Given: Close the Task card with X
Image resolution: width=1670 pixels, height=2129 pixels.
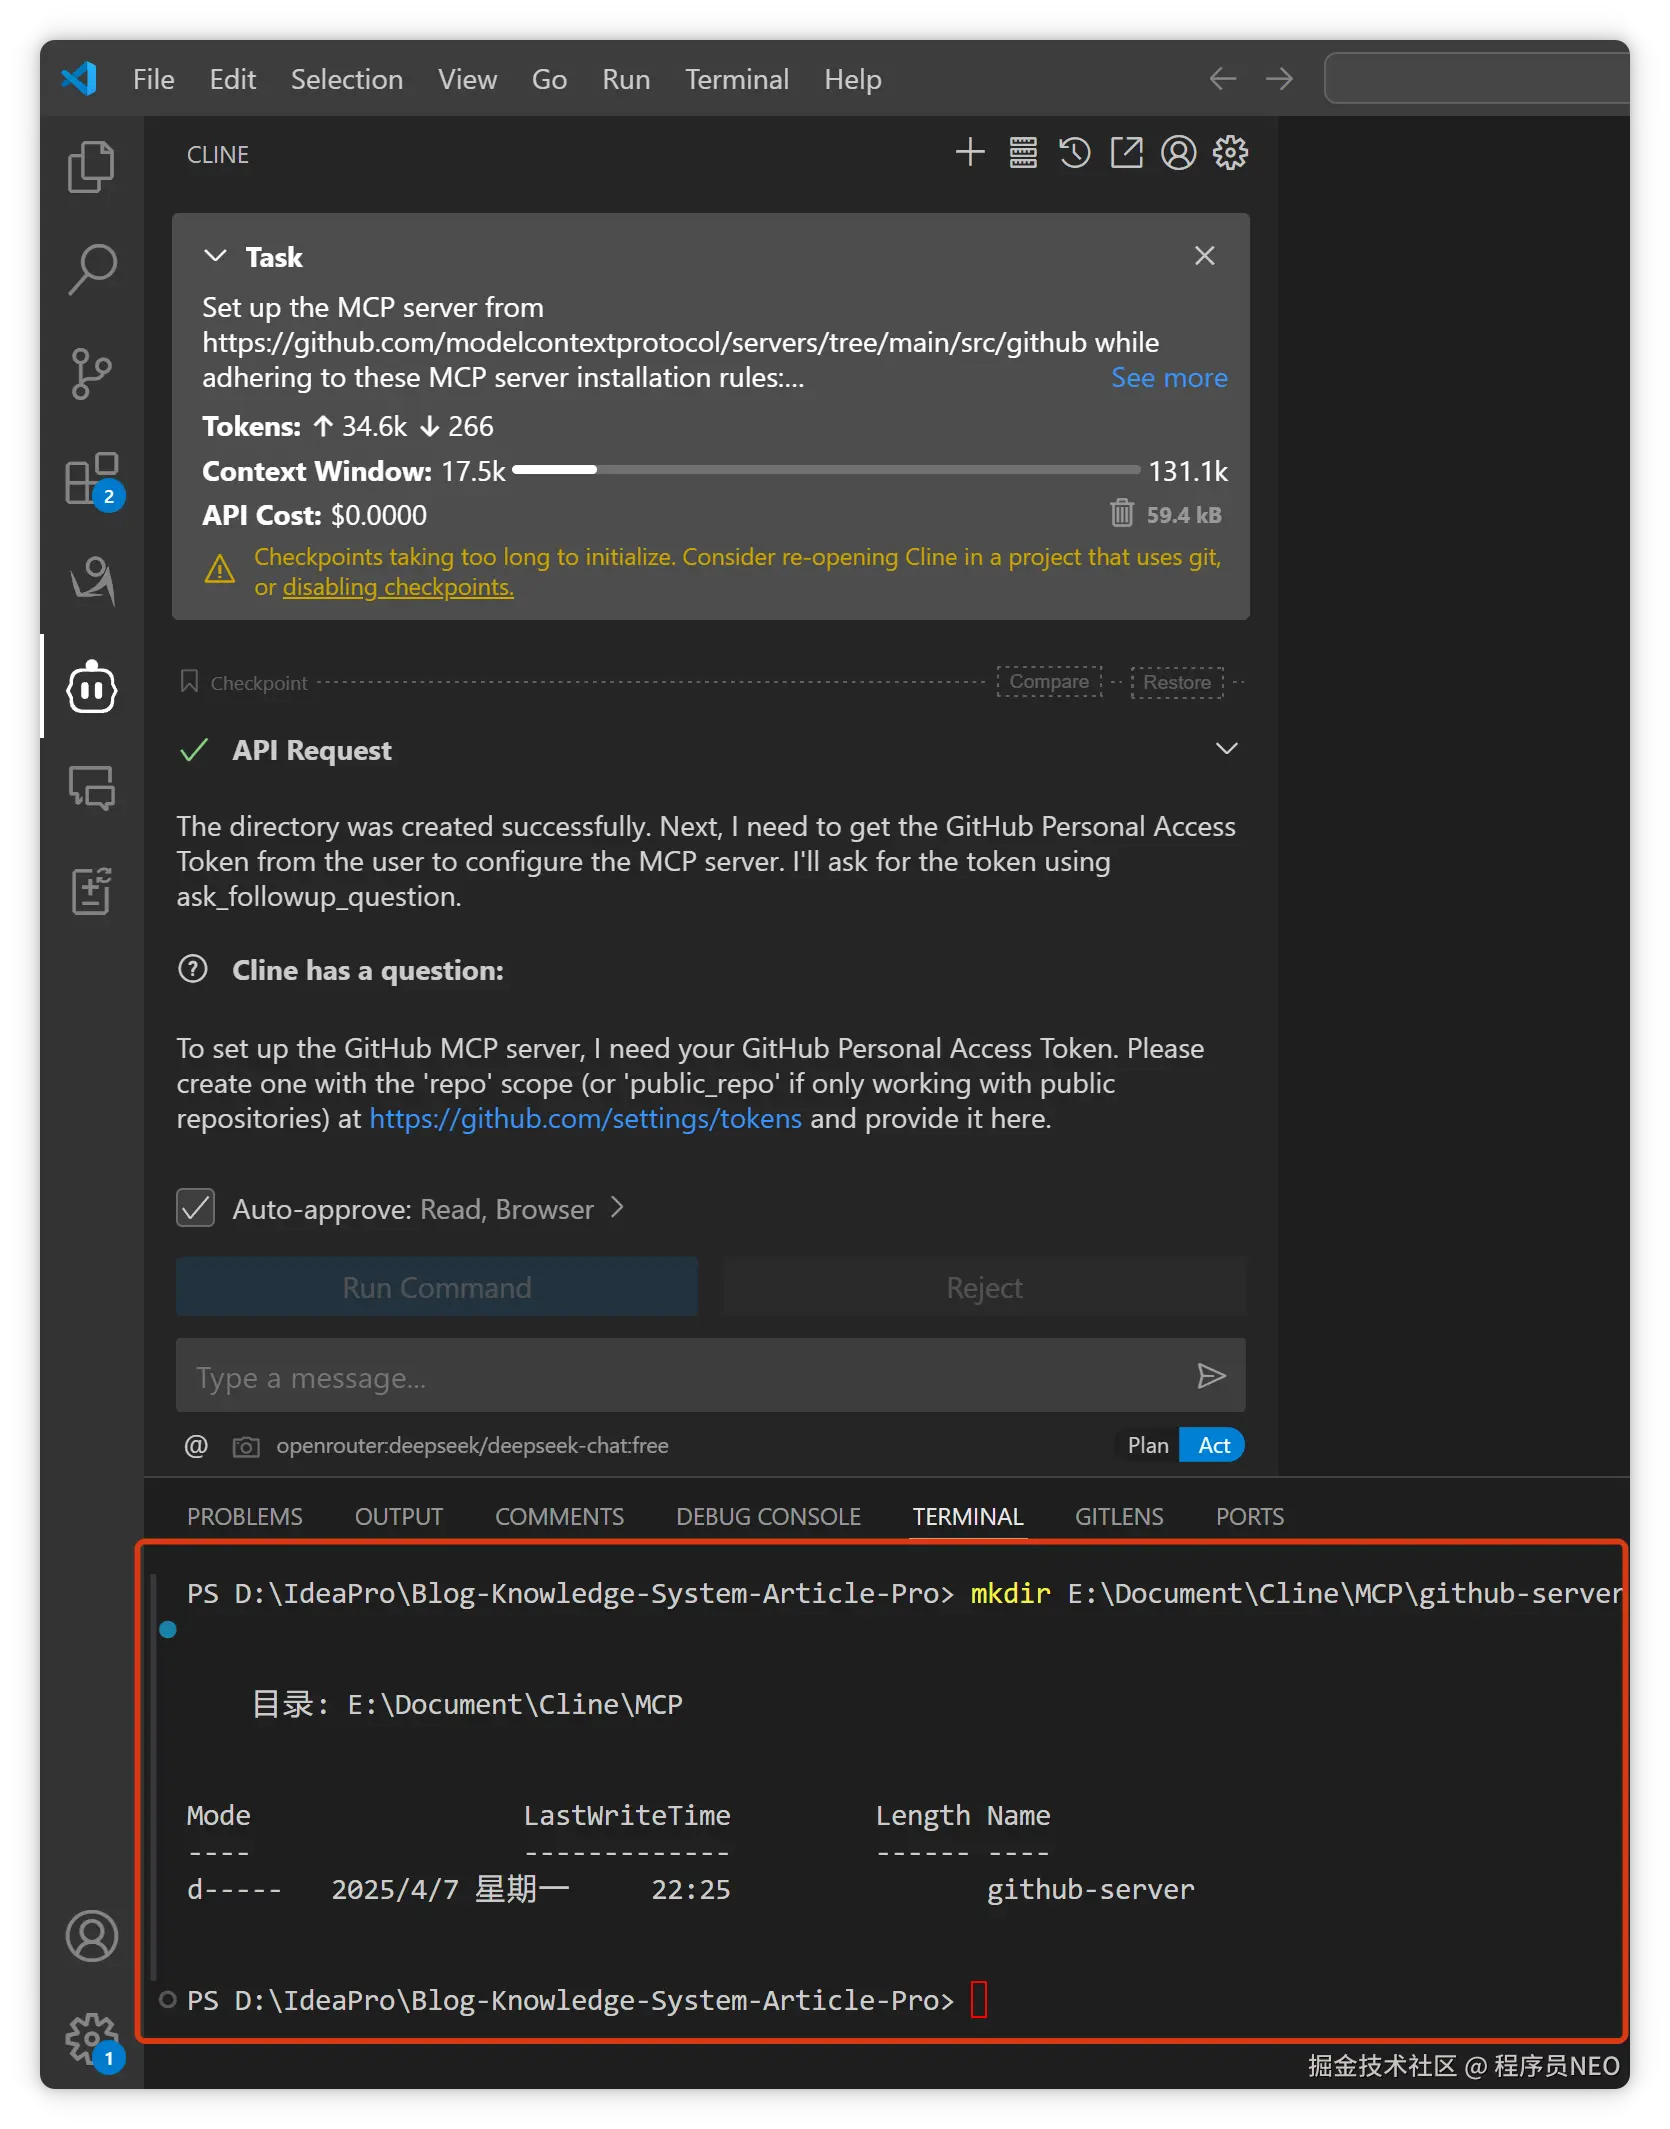Looking at the screenshot, I should [x=1205, y=256].
